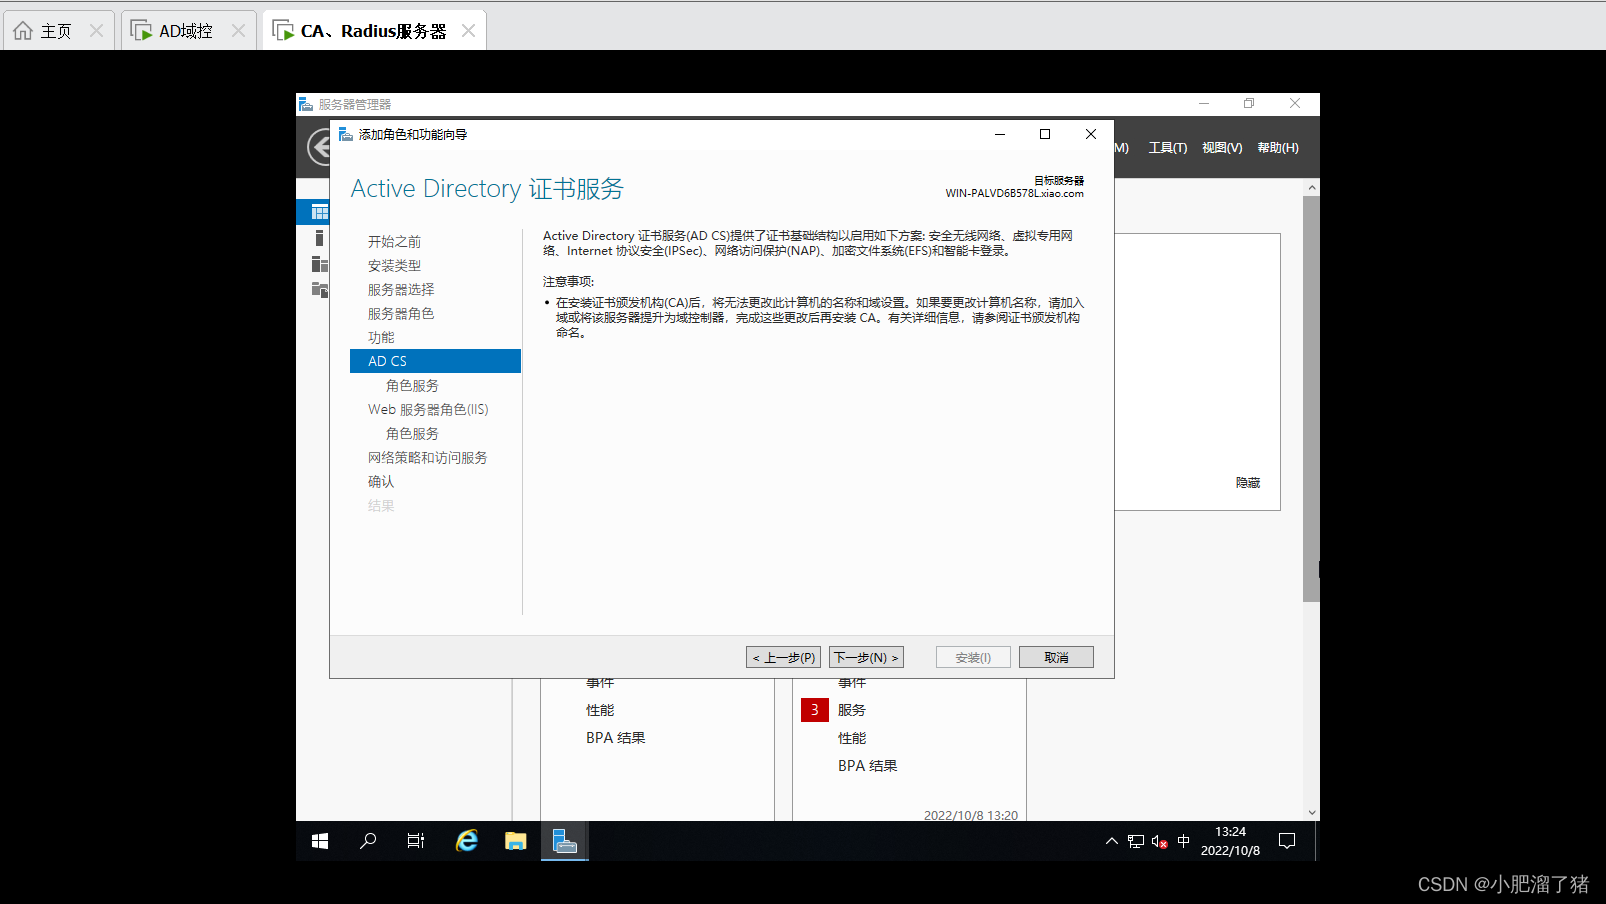
Task: Open Task View on the taskbar
Action: tap(416, 842)
